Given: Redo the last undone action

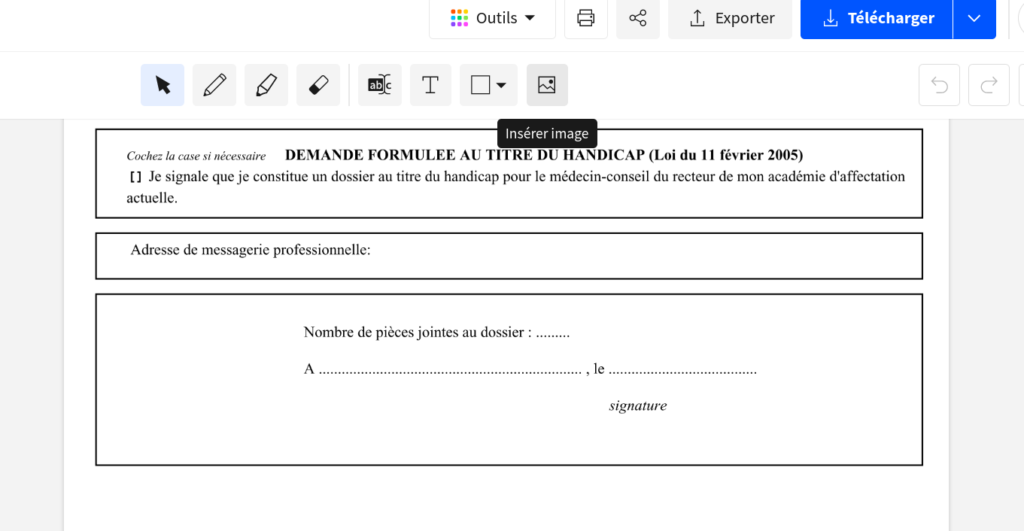Looking at the screenshot, I should (x=988, y=85).
